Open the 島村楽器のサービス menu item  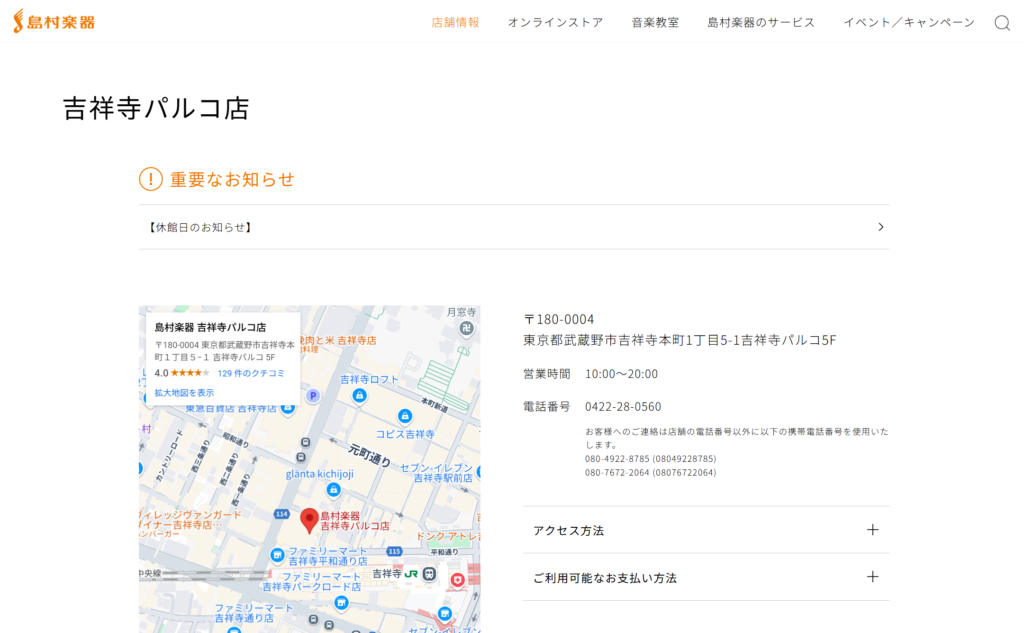(761, 22)
